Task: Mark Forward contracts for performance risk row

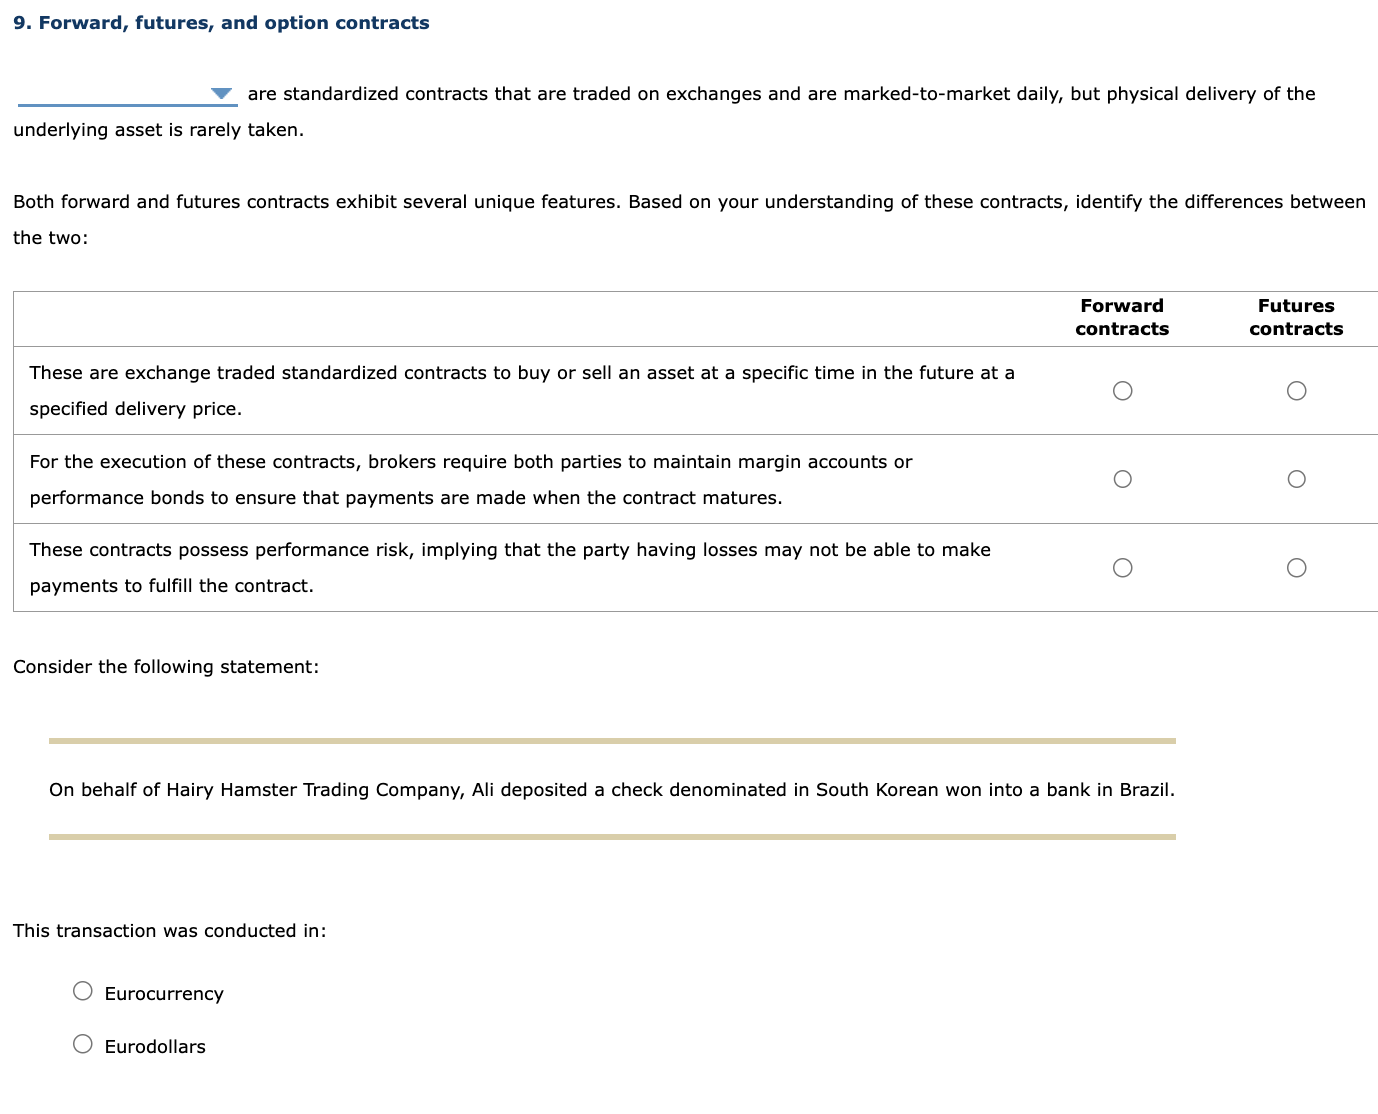Action: 1122,568
